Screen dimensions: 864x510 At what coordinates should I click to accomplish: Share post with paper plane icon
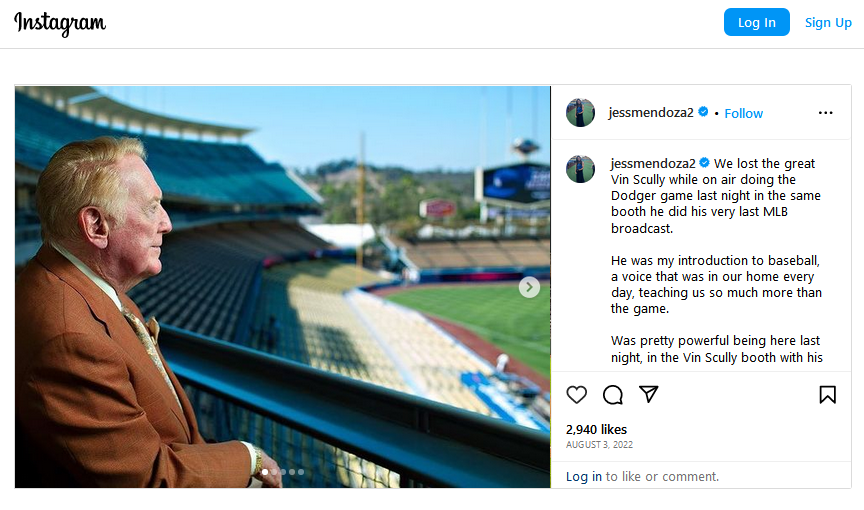pyautogui.click(x=649, y=395)
